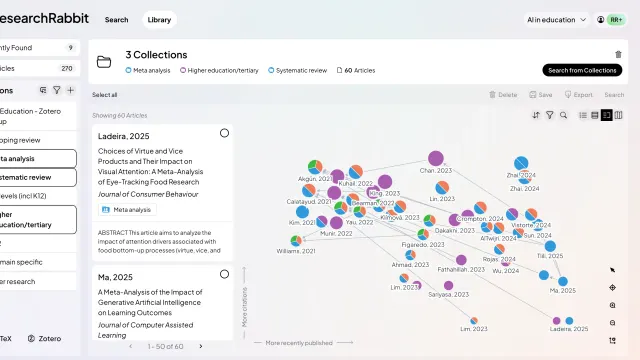
Task: Switch to the three-column view icon
Action: pyautogui.click(x=618, y=116)
